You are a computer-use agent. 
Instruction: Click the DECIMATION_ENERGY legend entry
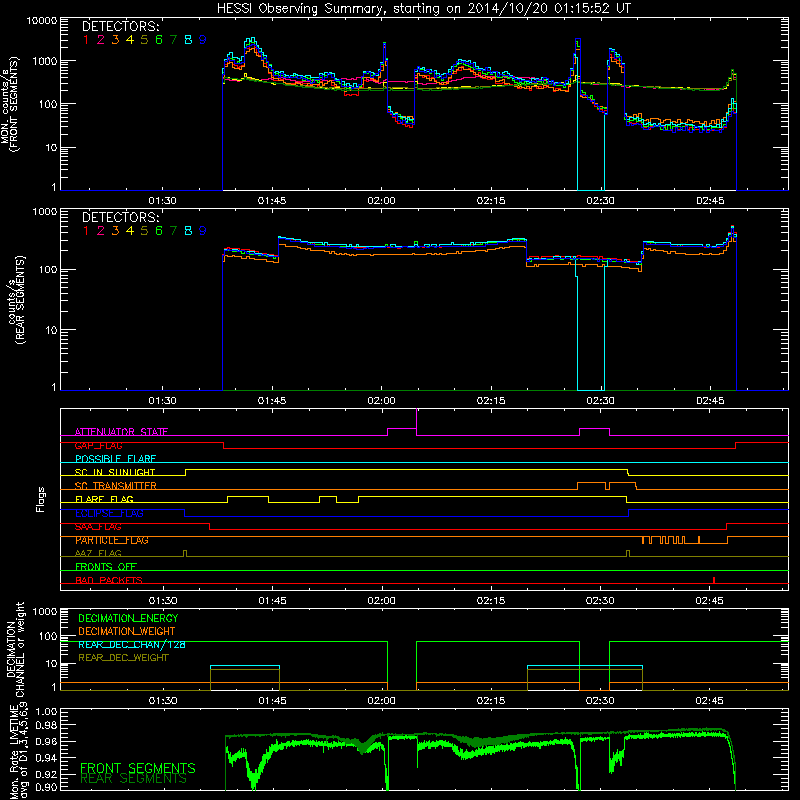pyautogui.click(x=128, y=618)
